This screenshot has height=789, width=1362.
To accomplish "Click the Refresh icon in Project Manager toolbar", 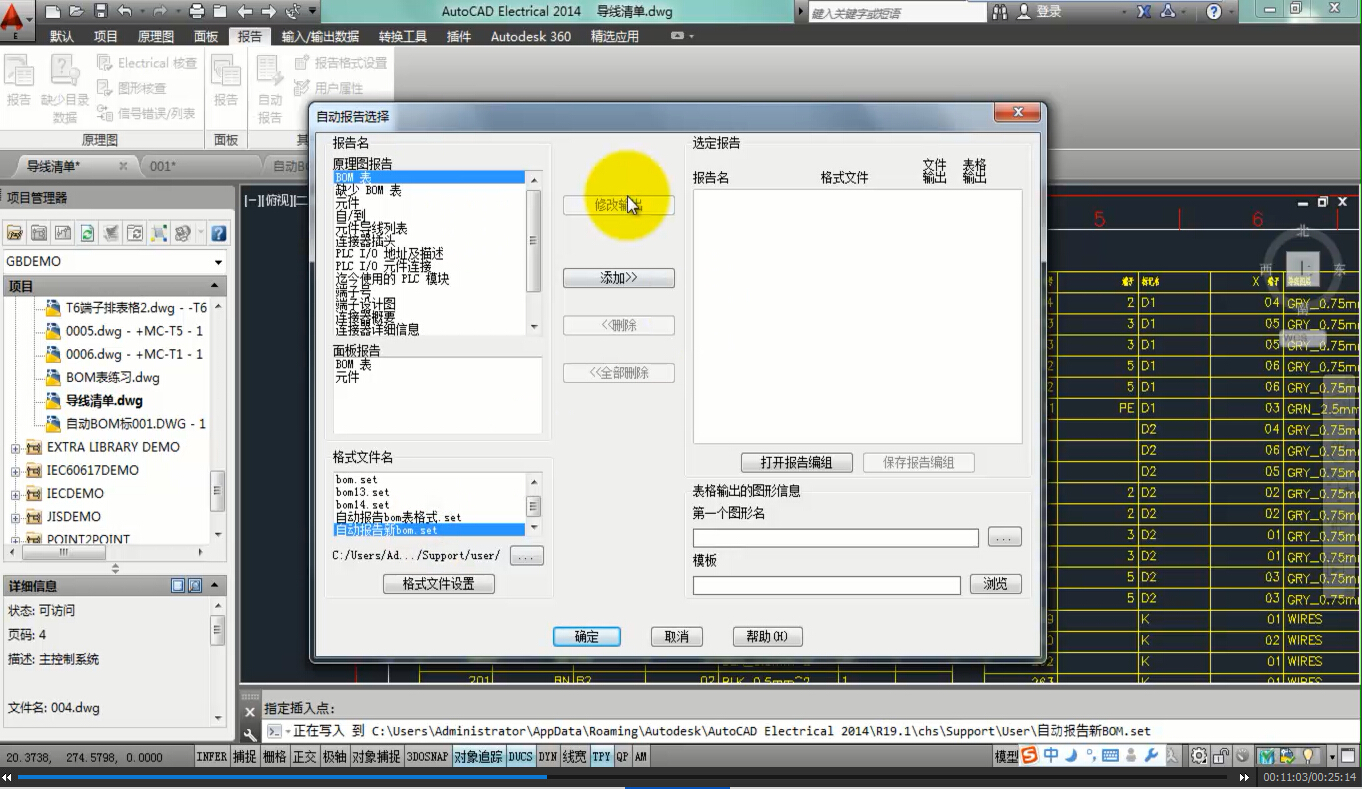I will [x=87, y=233].
